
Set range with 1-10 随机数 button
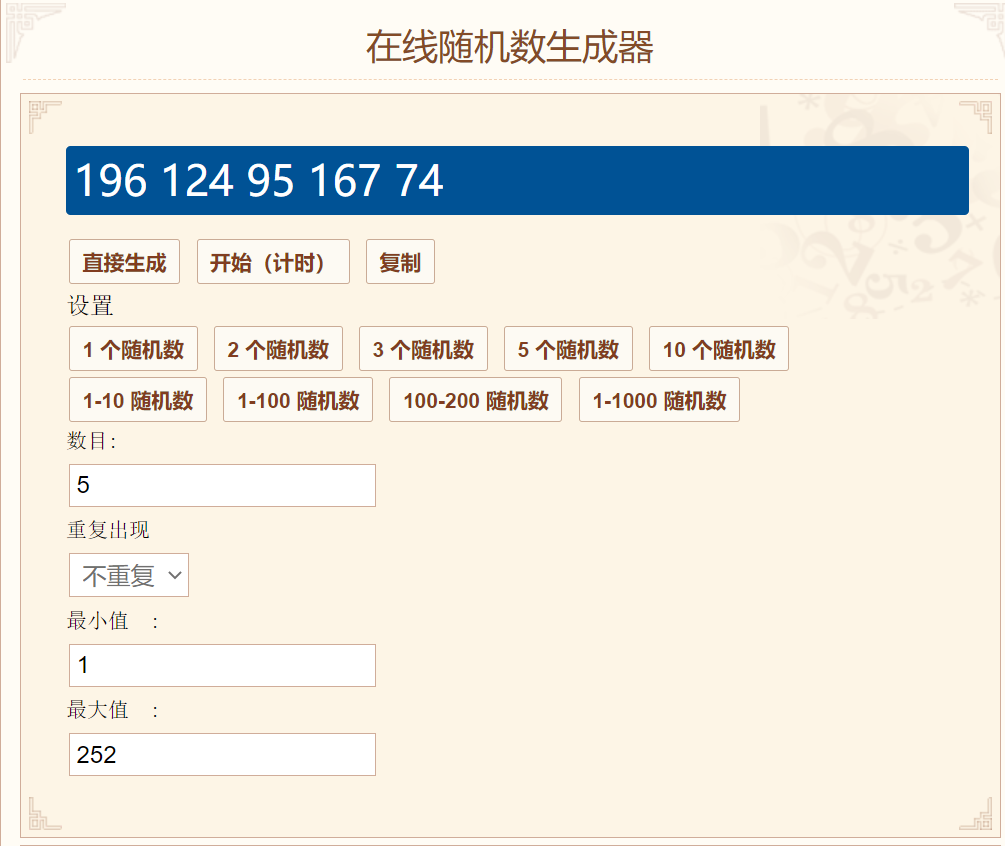pyautogui.click(x=138, y=399)
